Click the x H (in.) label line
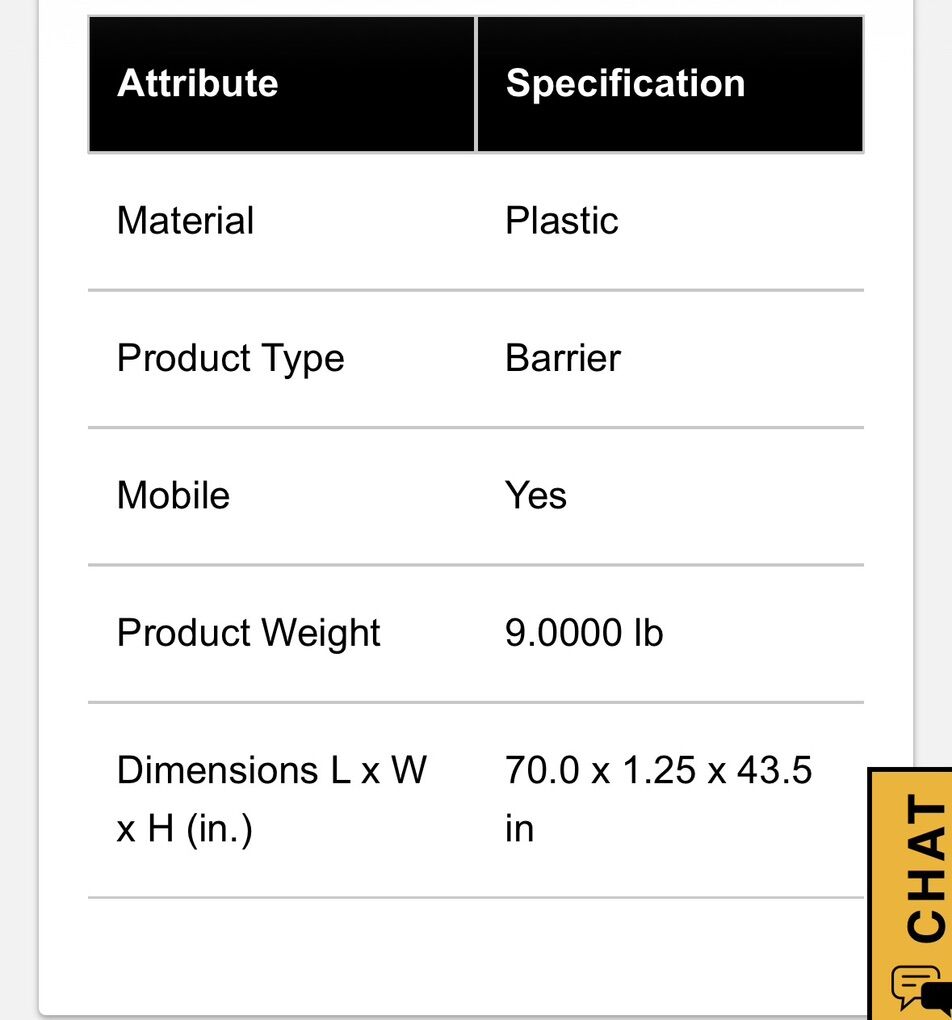Image resolution: width=952 pixels, height=1020 pixels. pyautogui.click(x=184, y=829)
